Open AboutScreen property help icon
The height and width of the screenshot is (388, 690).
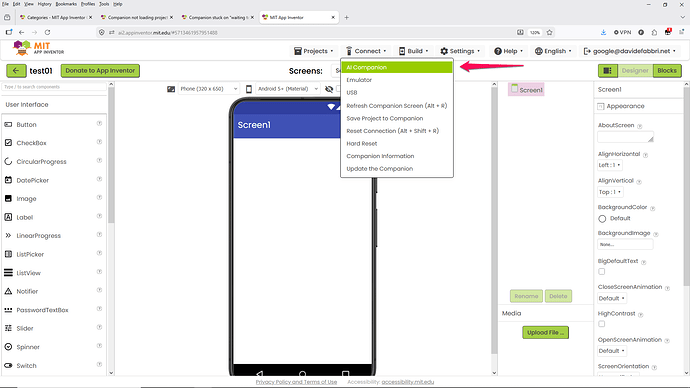pos(639,126)
